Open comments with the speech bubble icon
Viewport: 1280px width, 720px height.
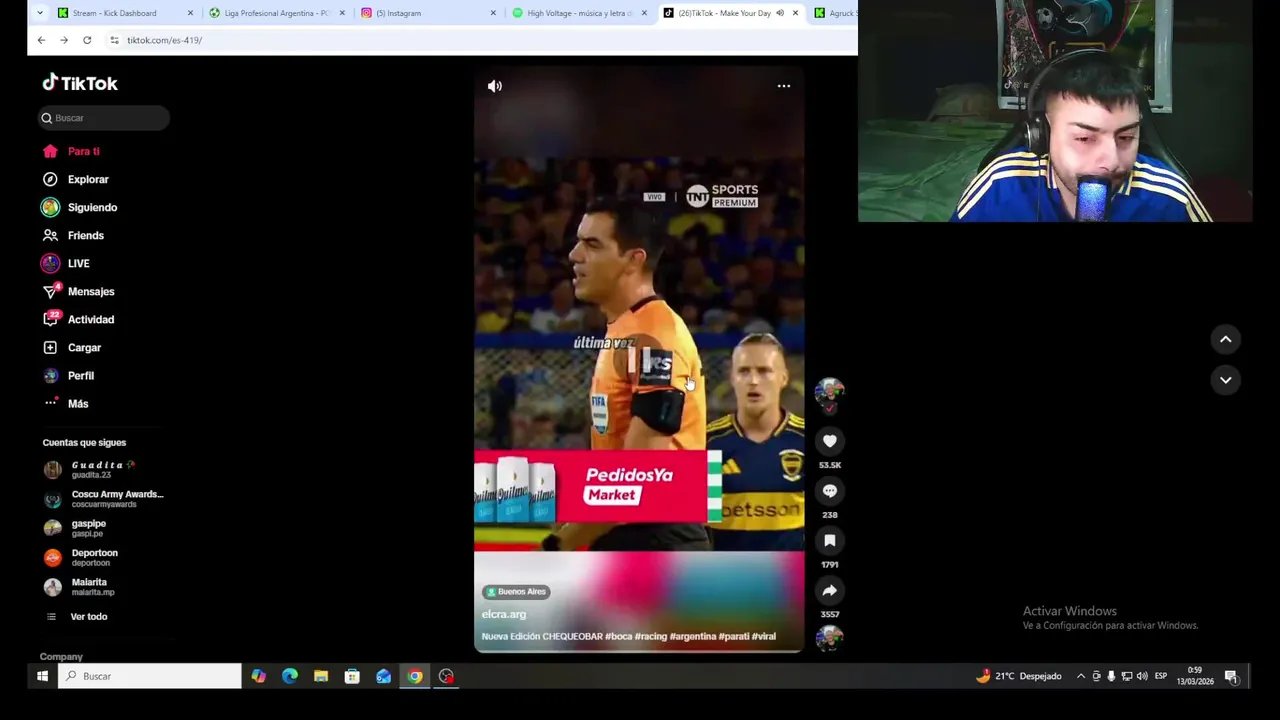830,491
